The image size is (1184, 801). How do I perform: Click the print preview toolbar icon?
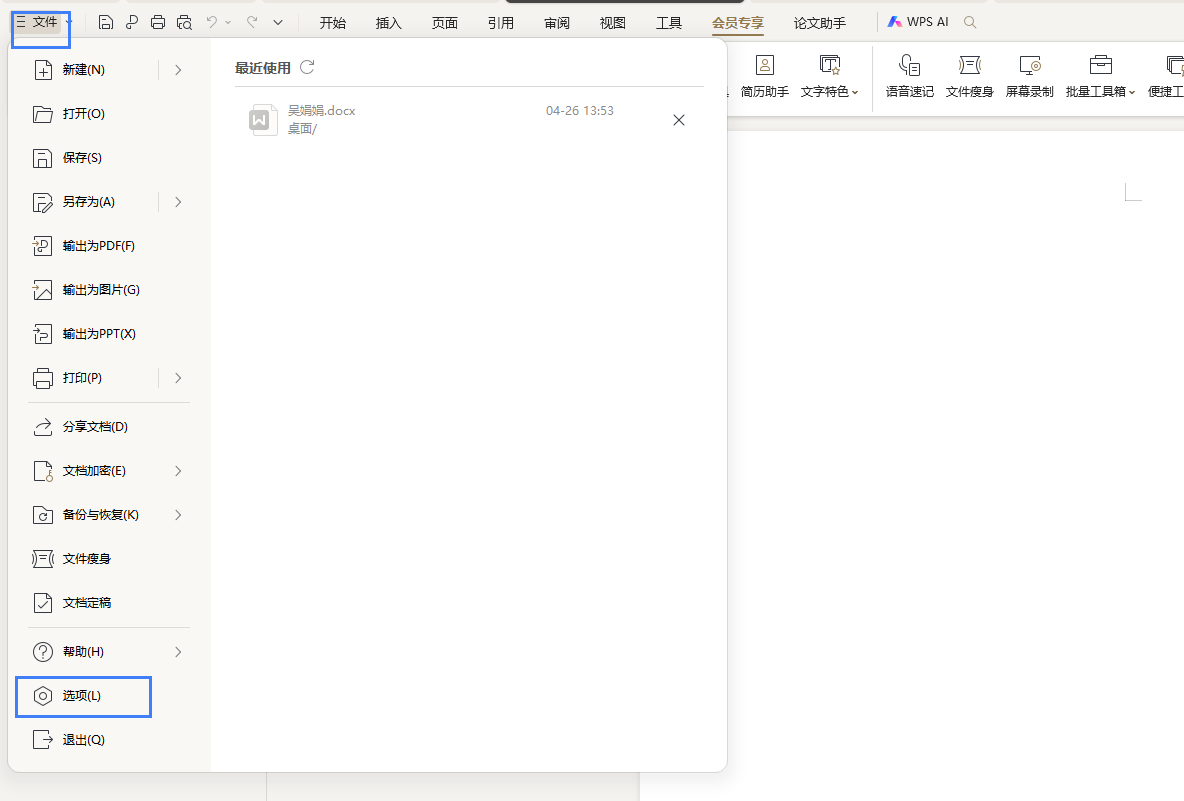pos(184,23)
